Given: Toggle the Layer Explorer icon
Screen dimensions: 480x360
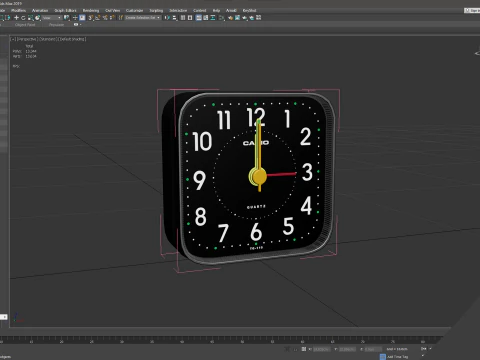Looking at the screenshot, I should [x=190, y=18].
